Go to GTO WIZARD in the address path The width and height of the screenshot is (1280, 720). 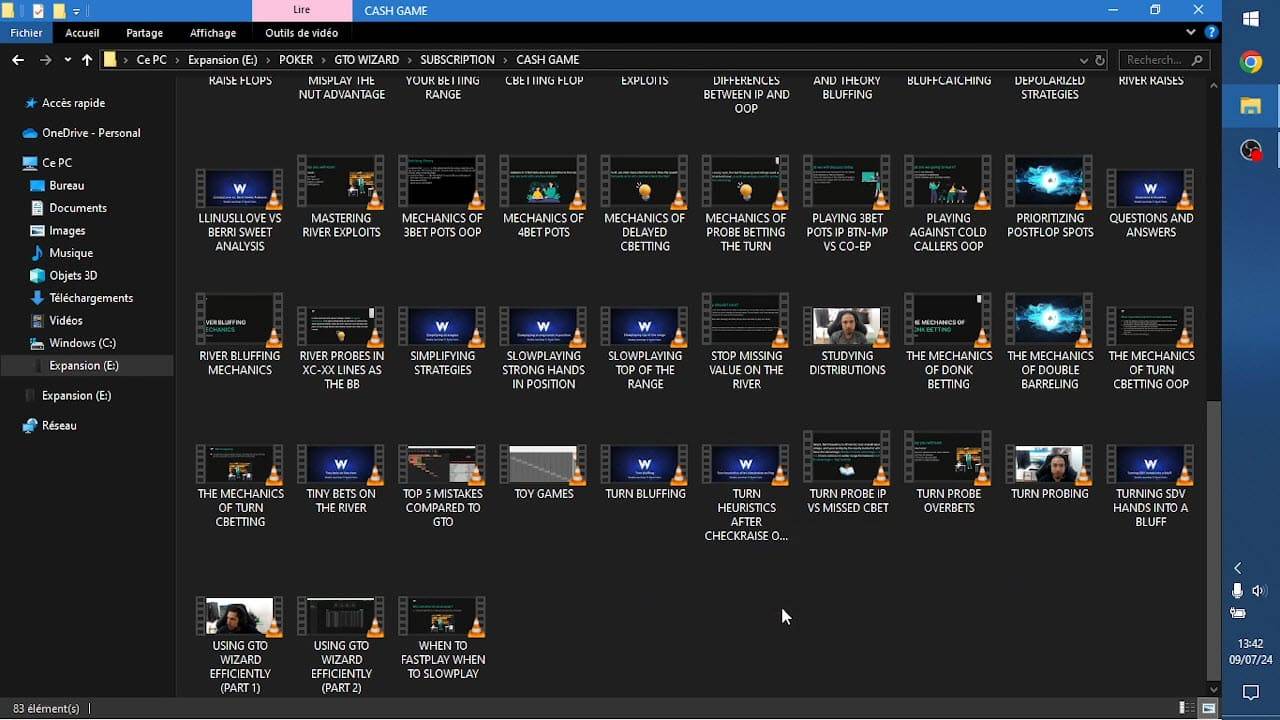[367, 60]
